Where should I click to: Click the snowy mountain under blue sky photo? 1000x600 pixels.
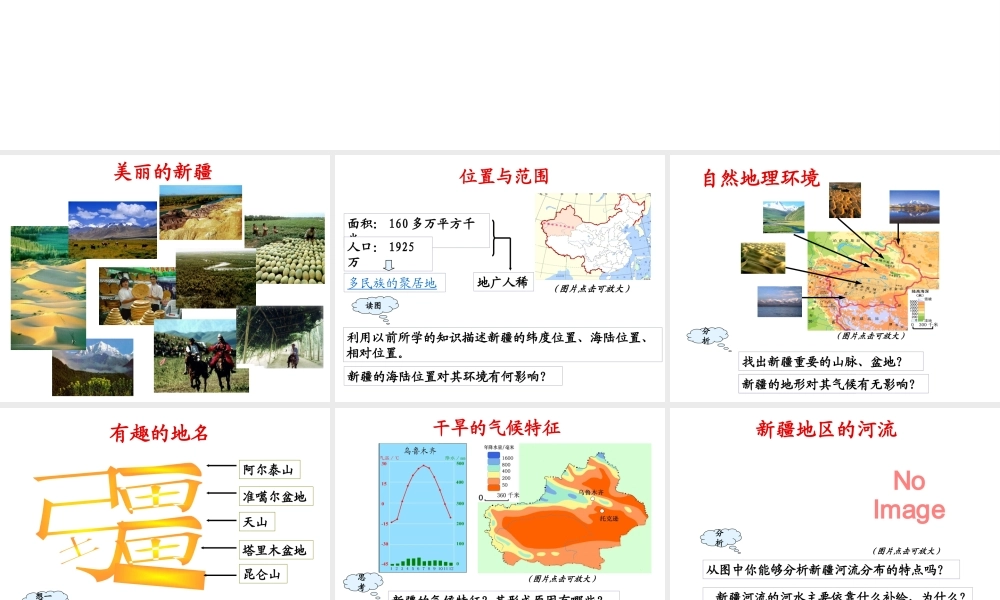(112, 230)
